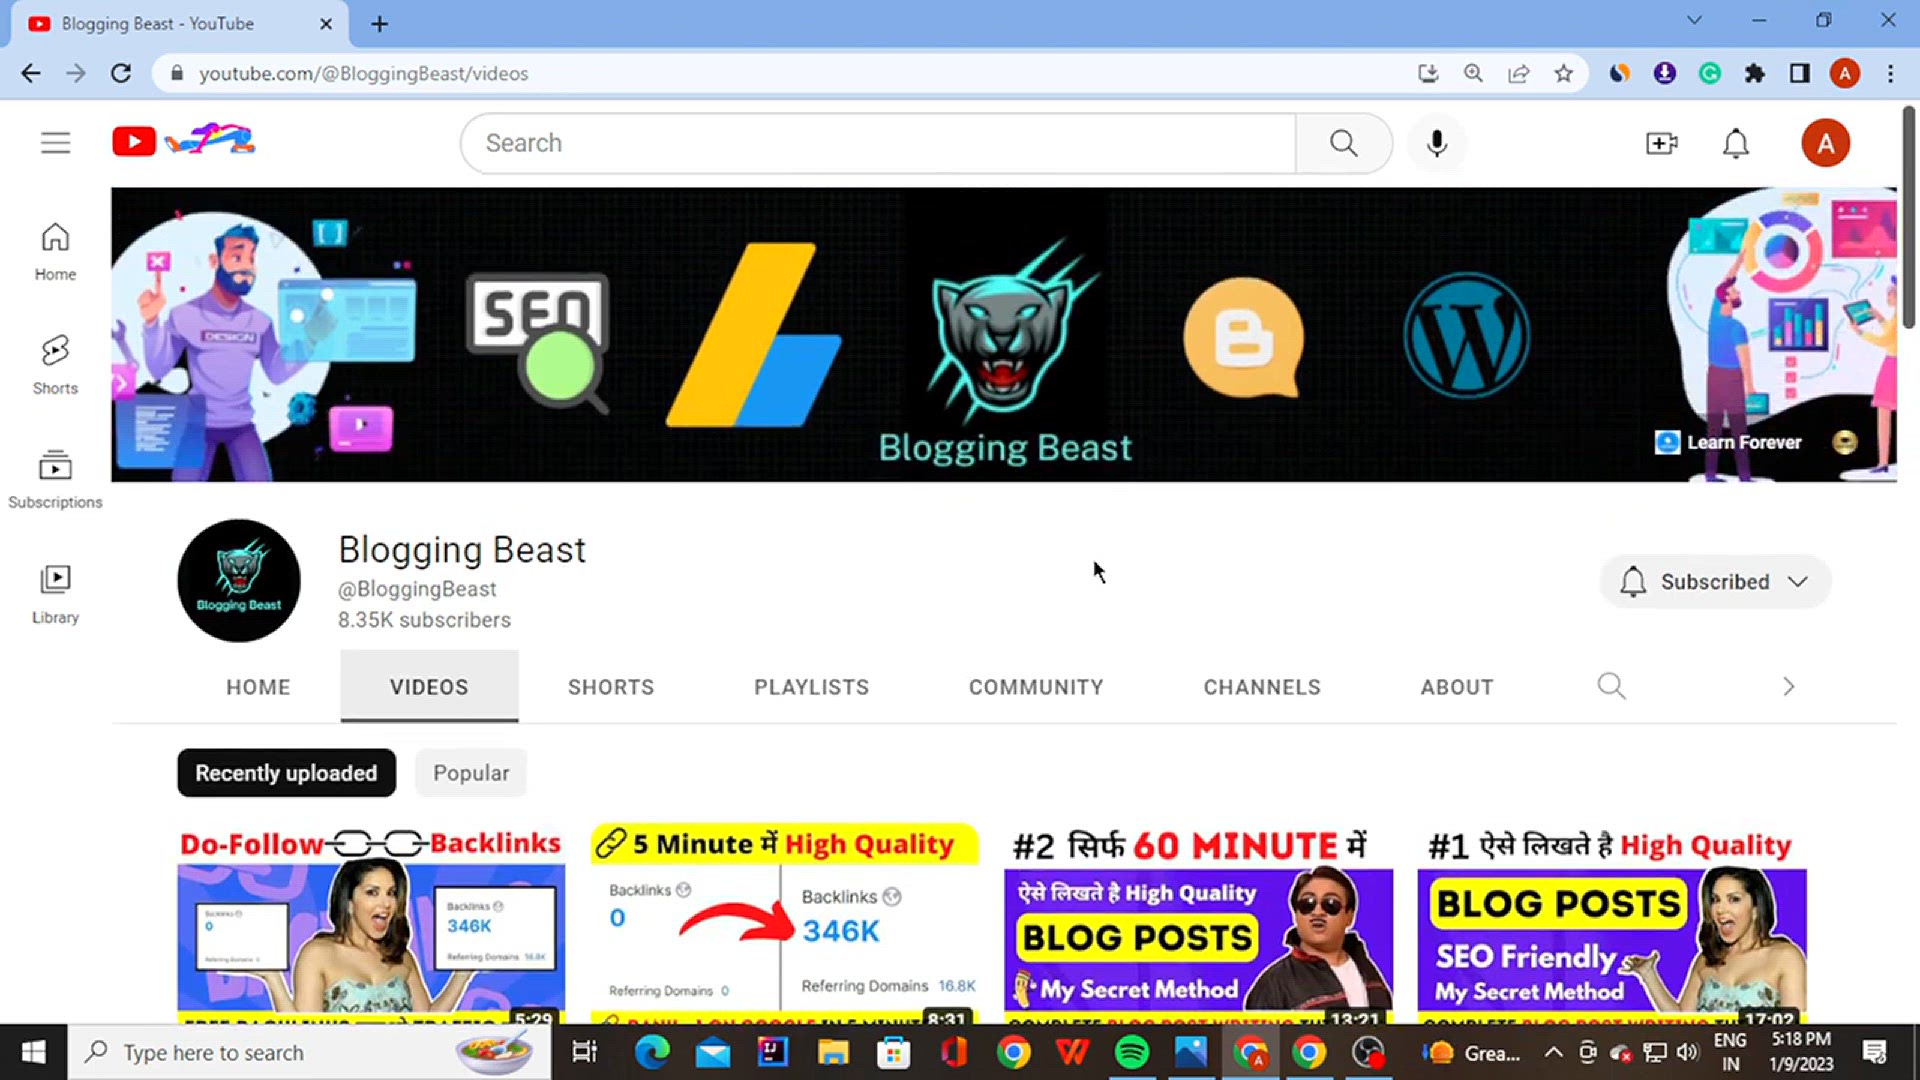Open the Windows Start menu
Image resolution: width=1920 pixels, height=1080 pixels.
[33, 1052]
